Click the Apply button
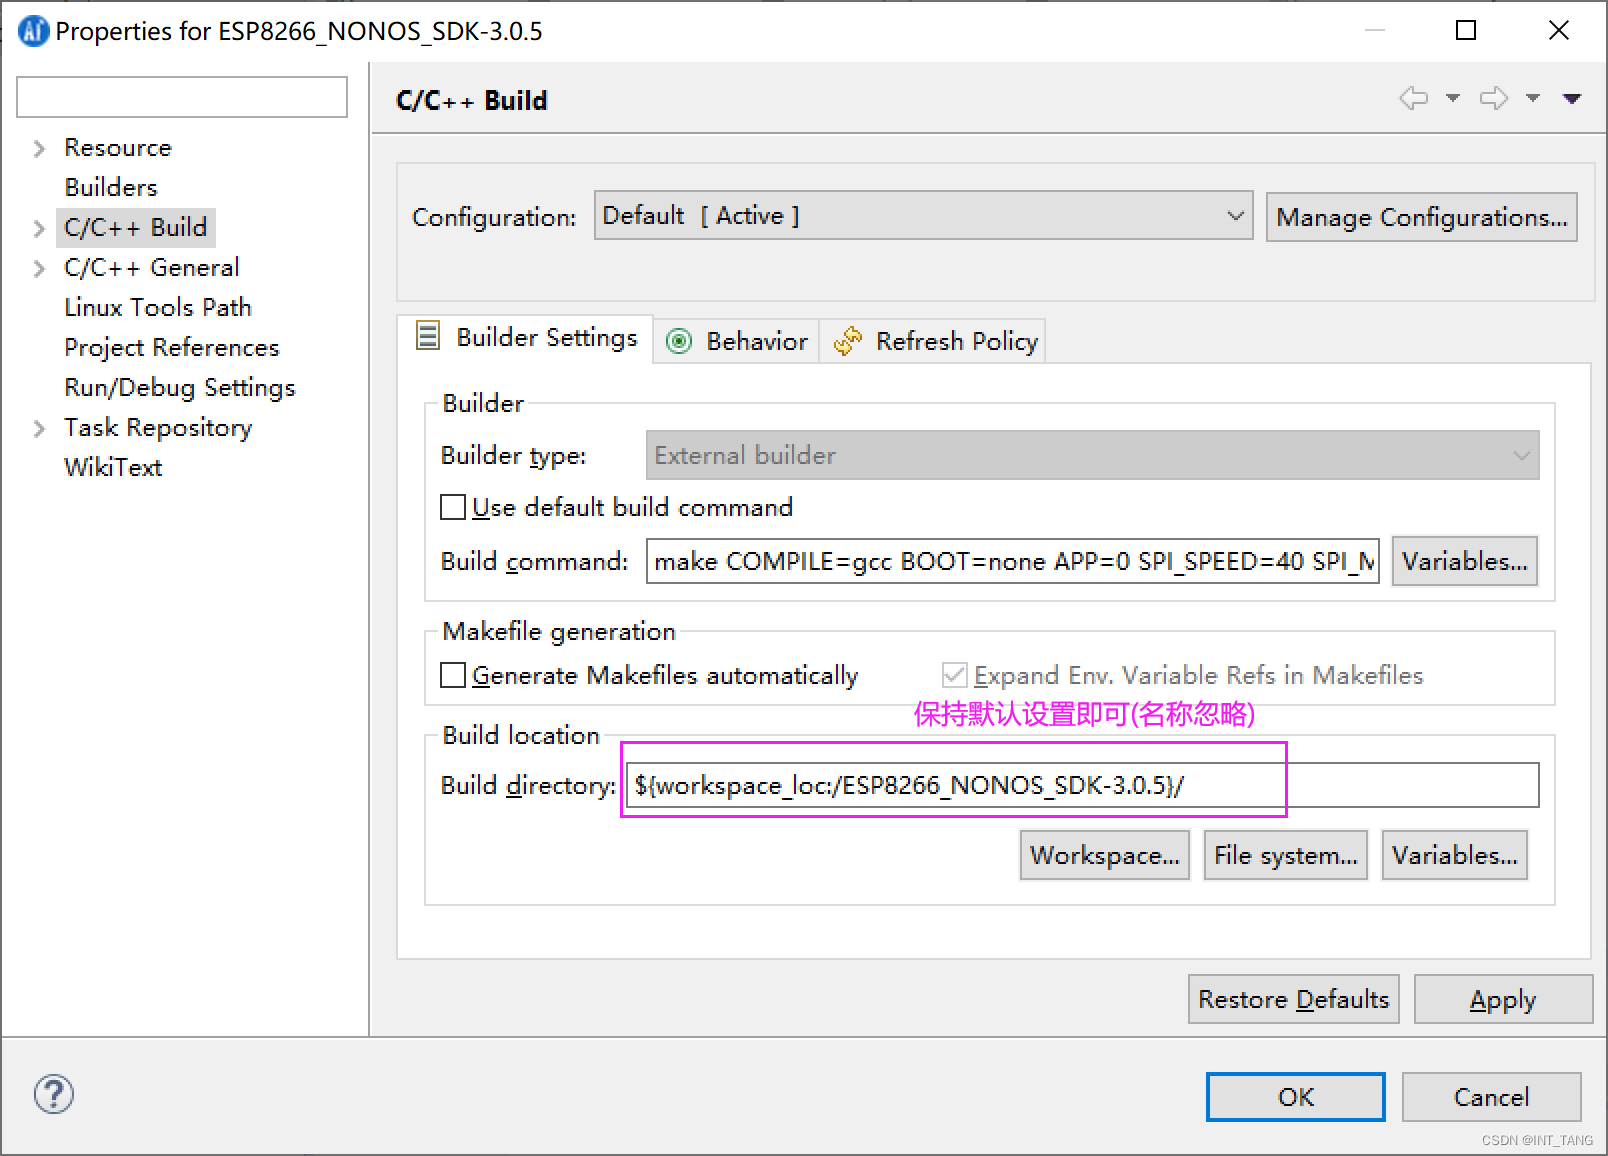Screen dimensions: 1608x1156 click(1503, 999)
